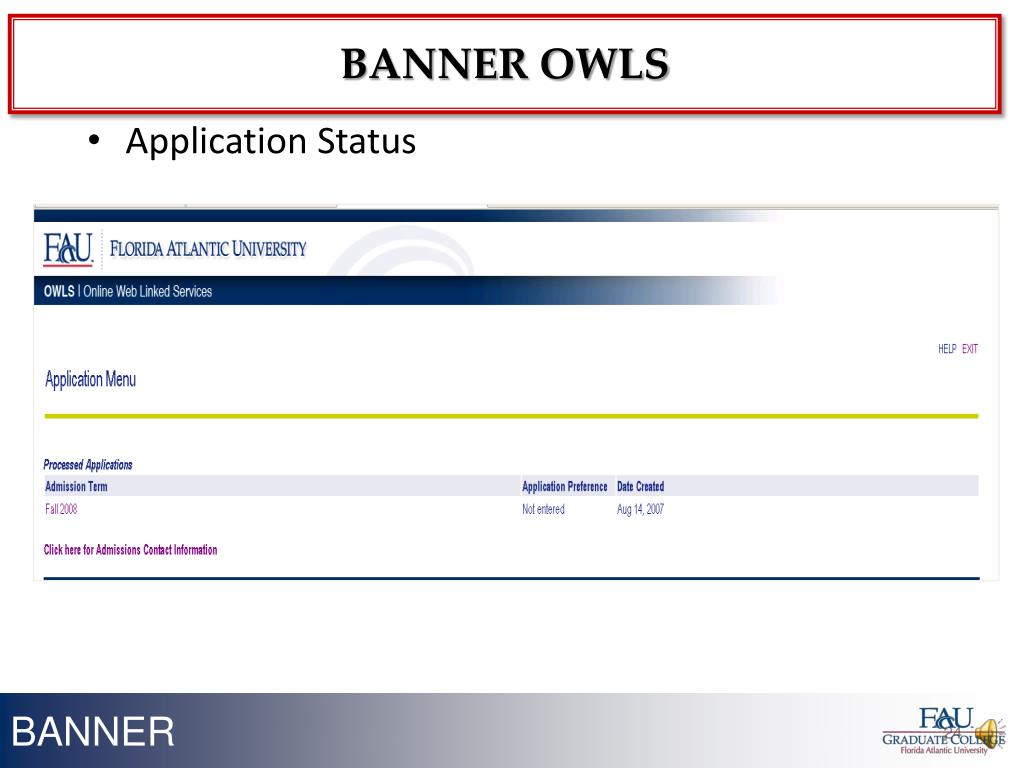Screen dimensions: 1024x768
Task: Click the EXIT link
Action: [x=970, y=349]
